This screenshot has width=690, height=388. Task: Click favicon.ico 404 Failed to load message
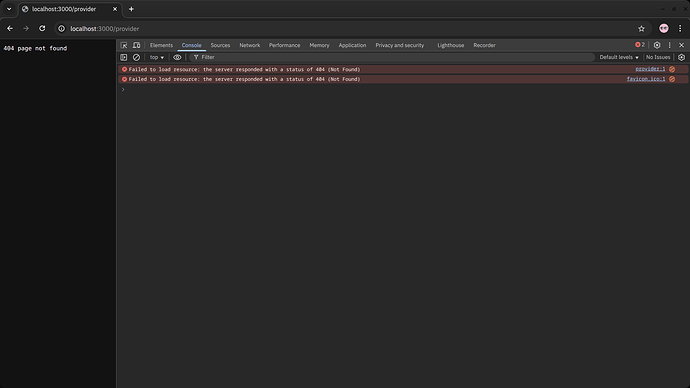pyautogui.click(x=244, y=79)
